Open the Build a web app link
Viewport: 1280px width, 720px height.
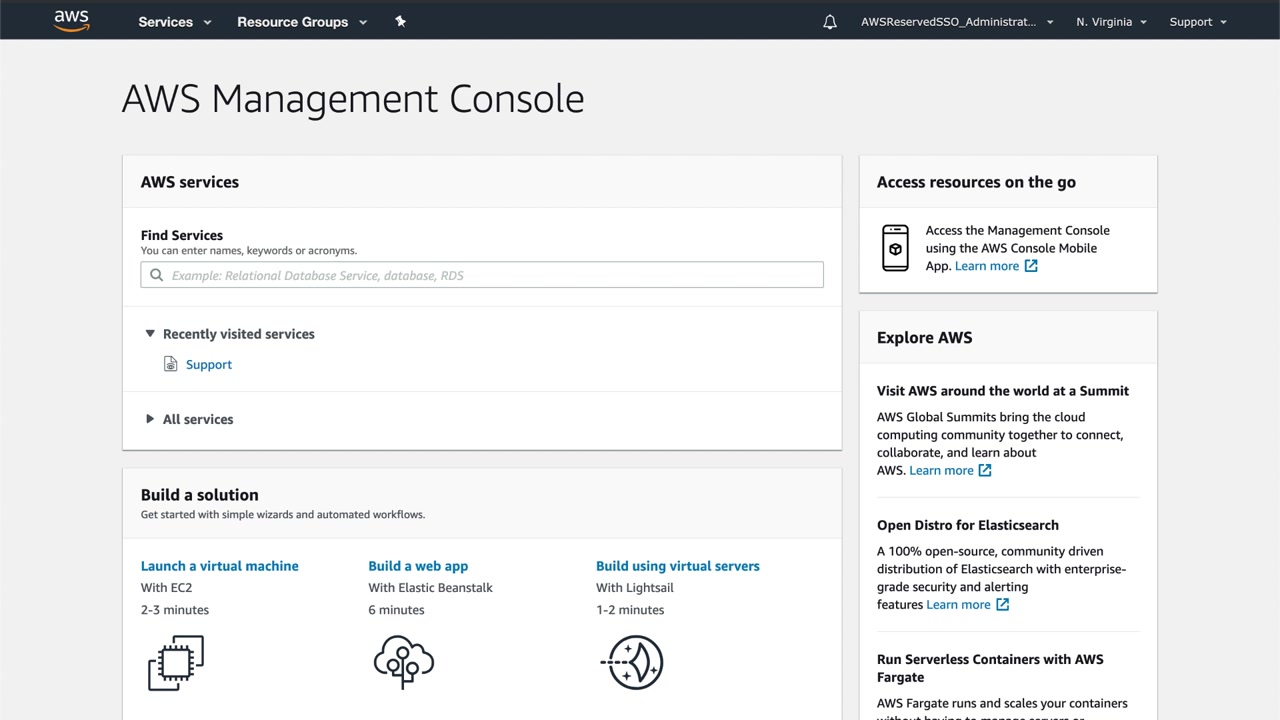click(418, 566)
